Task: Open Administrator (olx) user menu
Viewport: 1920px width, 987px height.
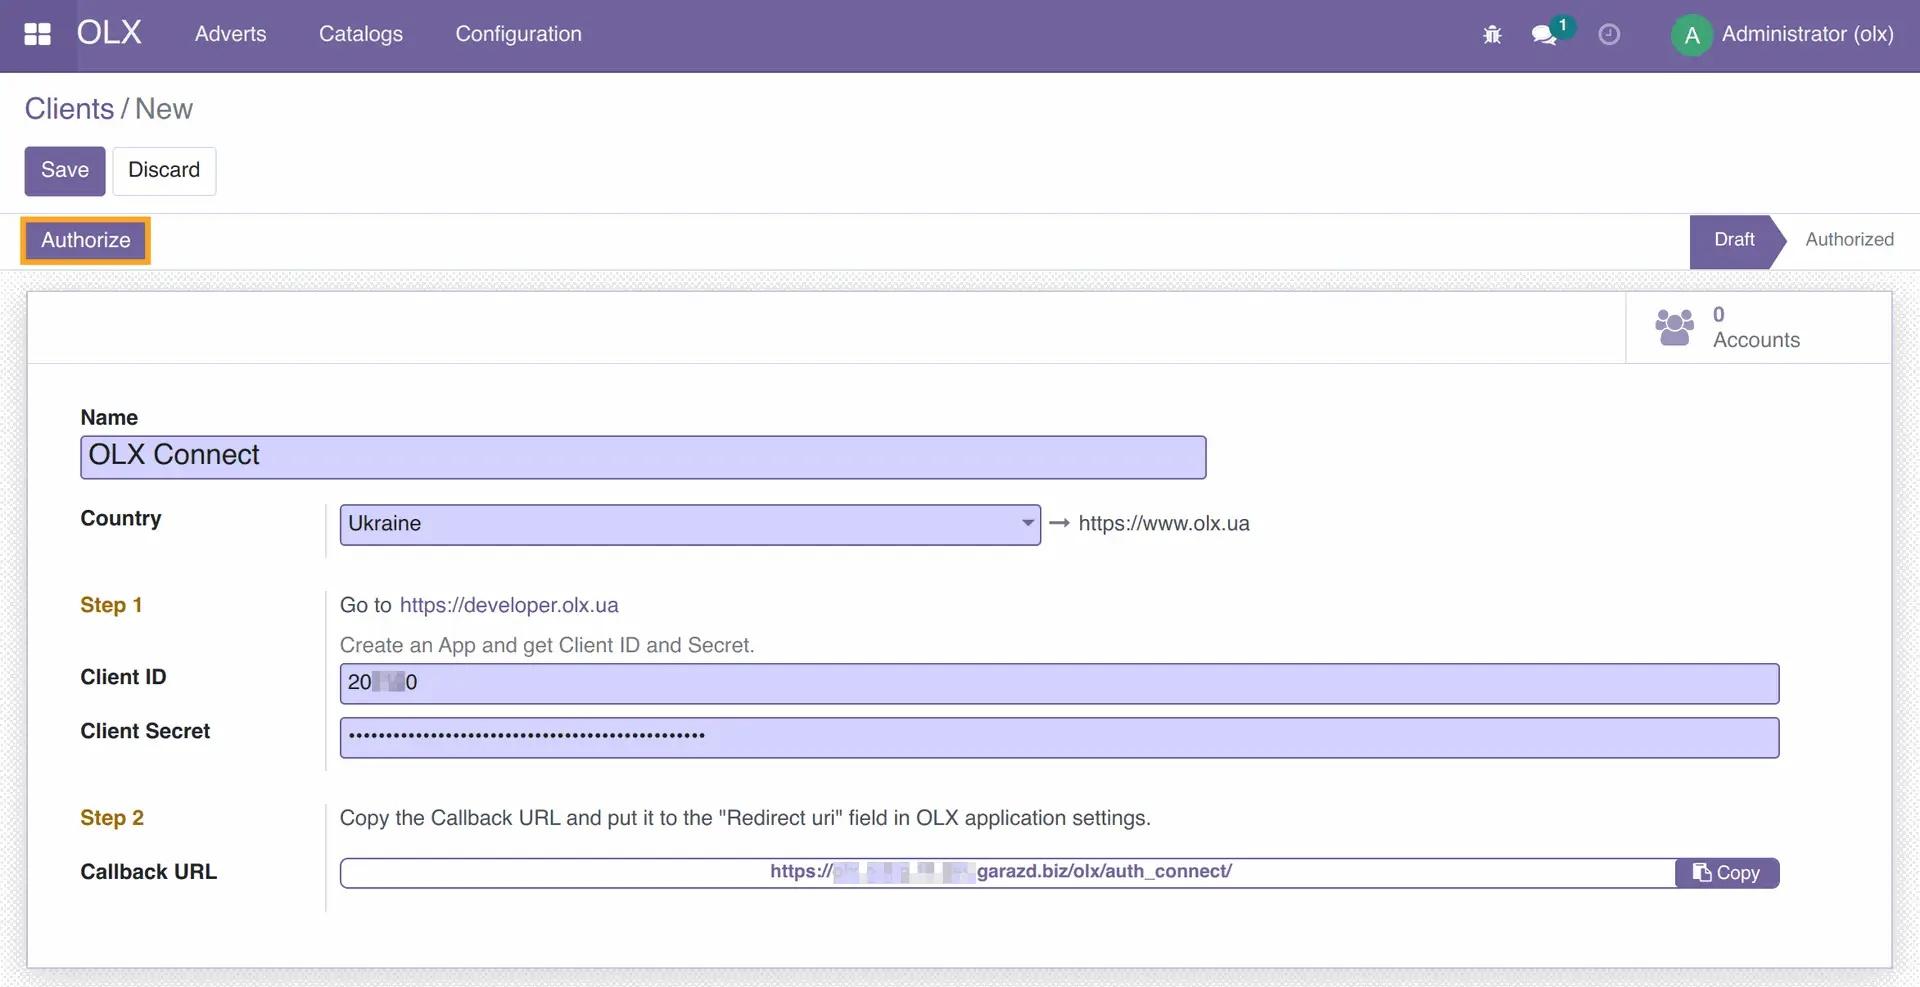Action: tap(1806, 34)
